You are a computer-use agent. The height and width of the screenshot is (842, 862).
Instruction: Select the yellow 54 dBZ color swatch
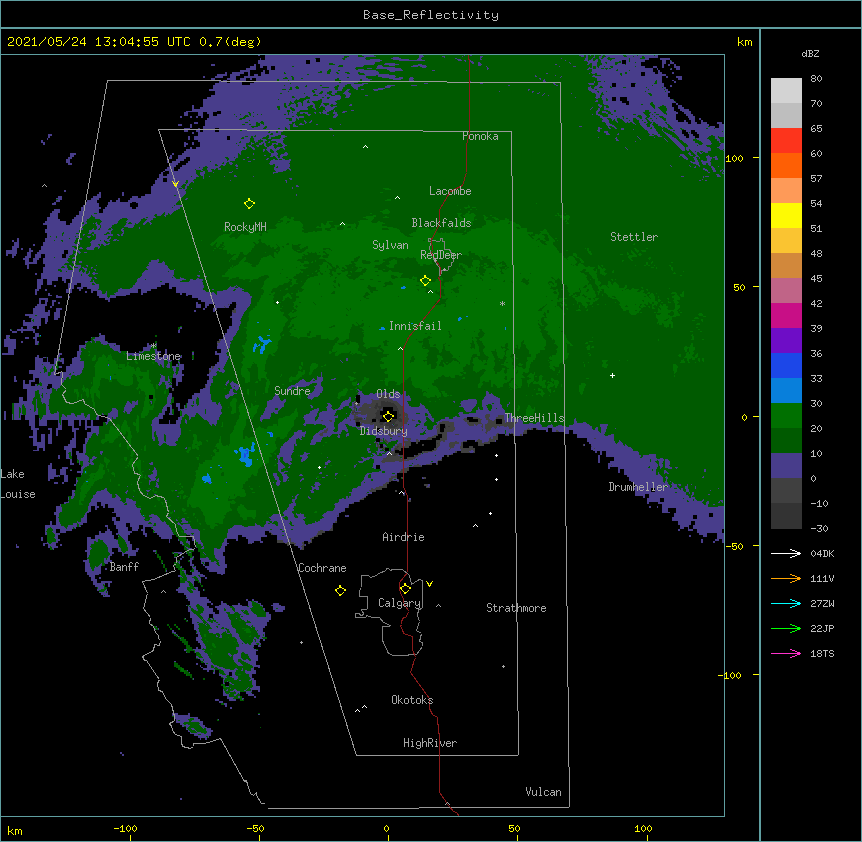pos(786,215)
